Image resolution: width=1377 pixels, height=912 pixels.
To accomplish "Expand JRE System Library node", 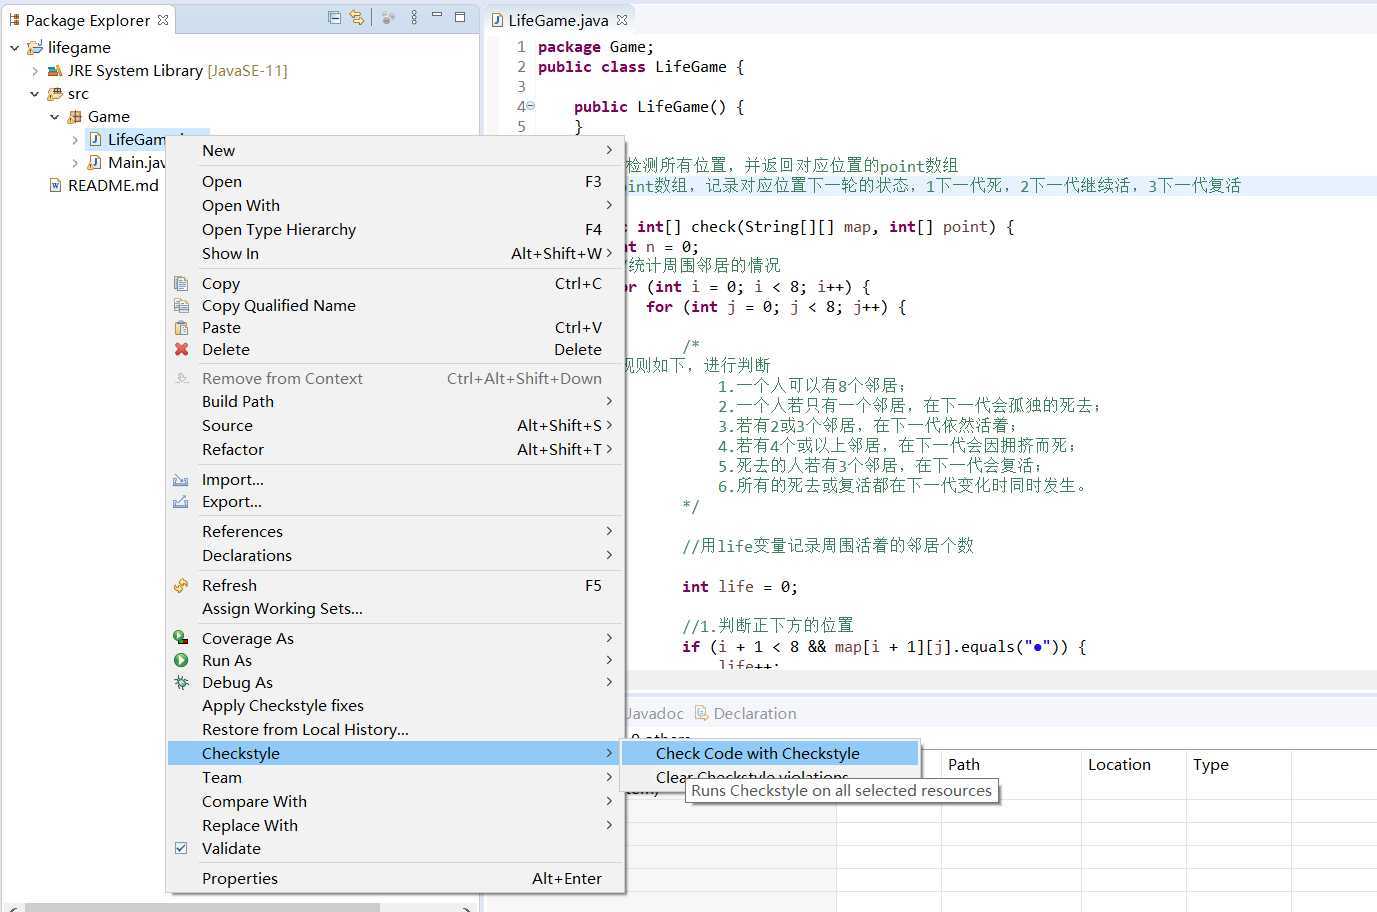I will coord(35,71).
